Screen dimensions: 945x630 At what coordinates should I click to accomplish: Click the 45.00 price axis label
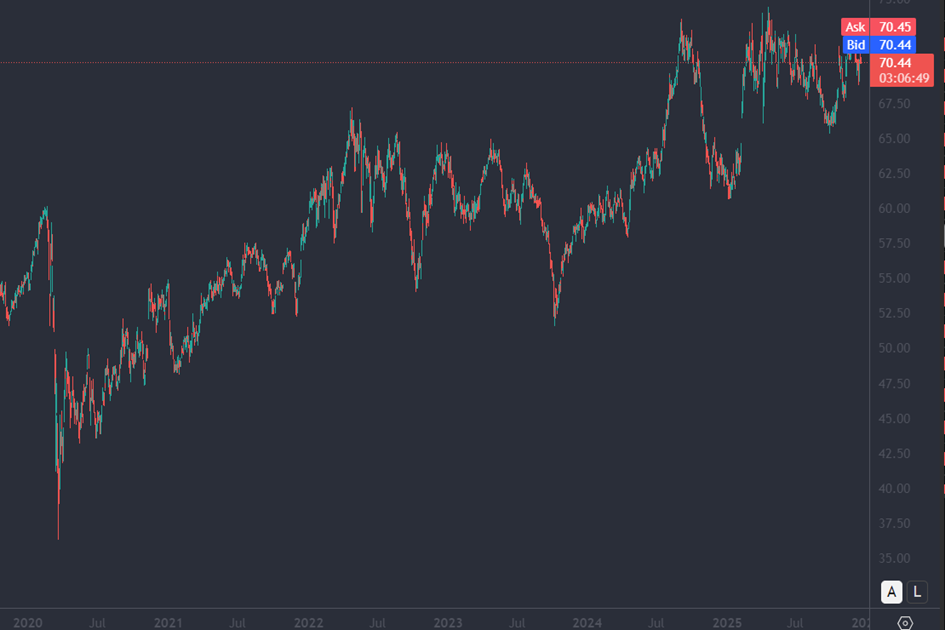coord(894,419)
